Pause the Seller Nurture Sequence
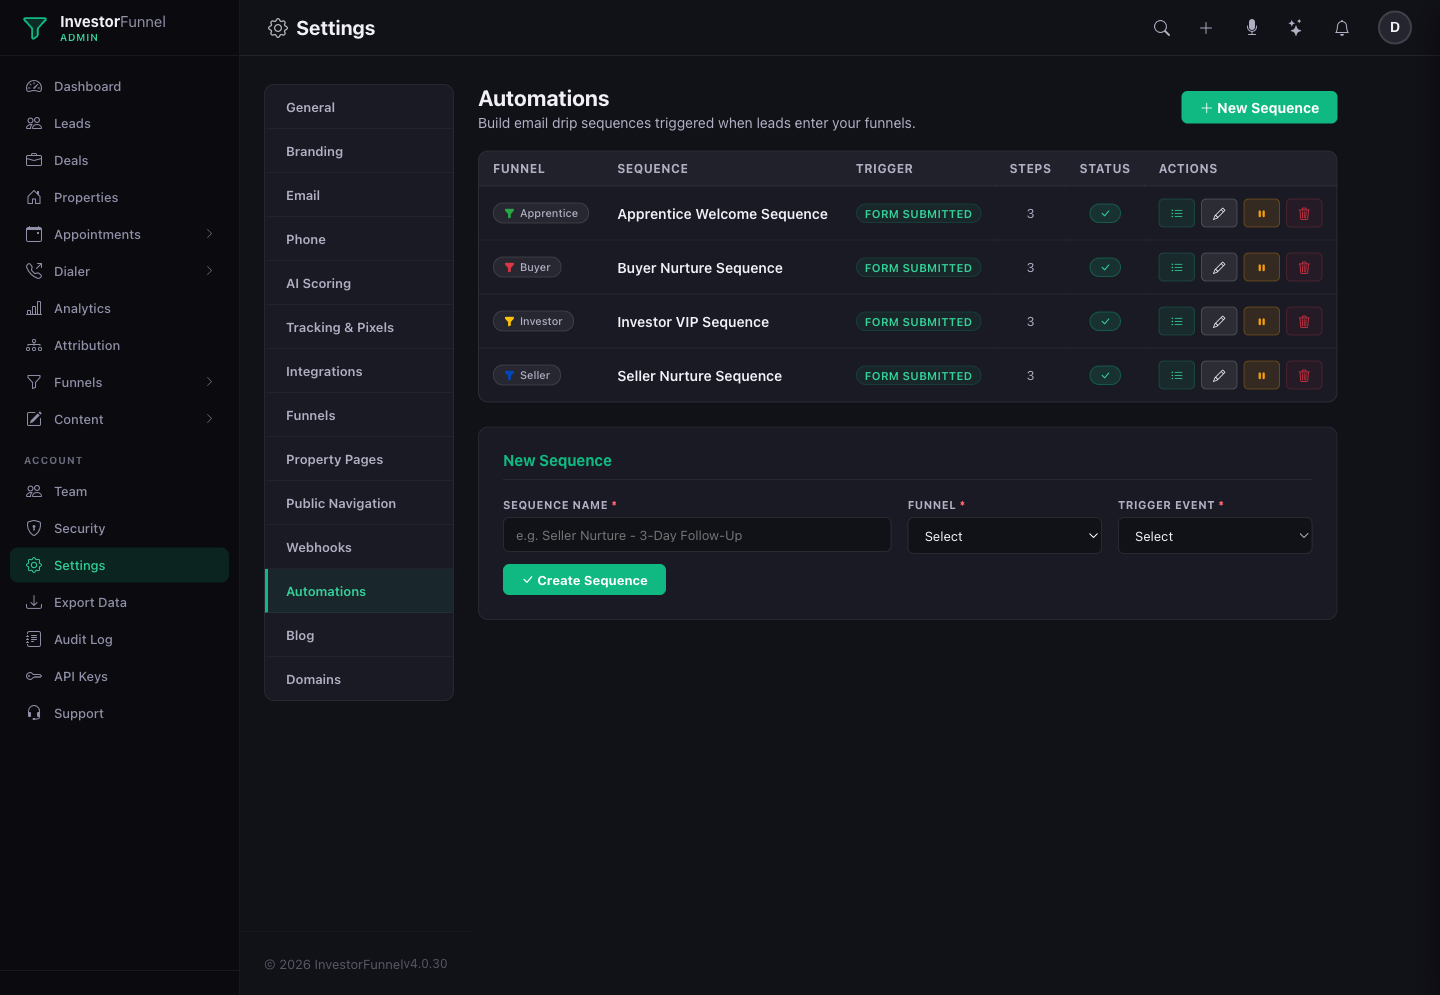The image size is (1440, 995). point(1262,375)
